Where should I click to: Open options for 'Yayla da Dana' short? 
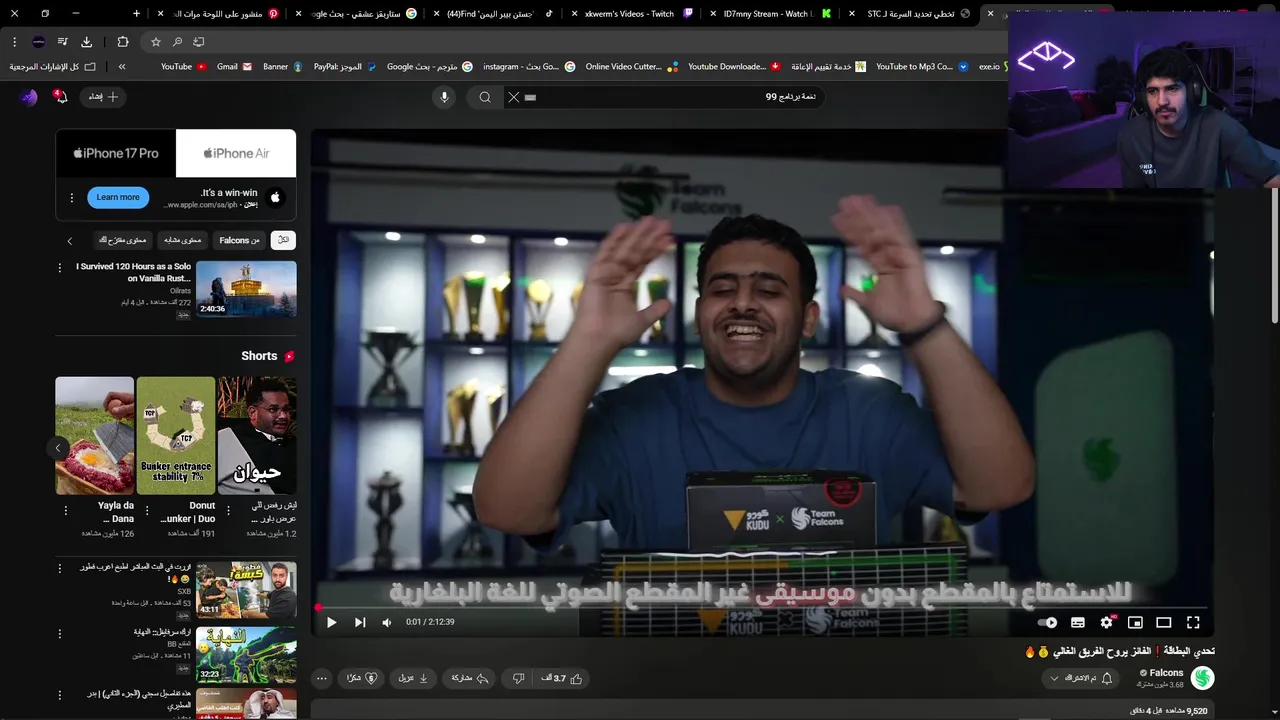pos(66,510)
